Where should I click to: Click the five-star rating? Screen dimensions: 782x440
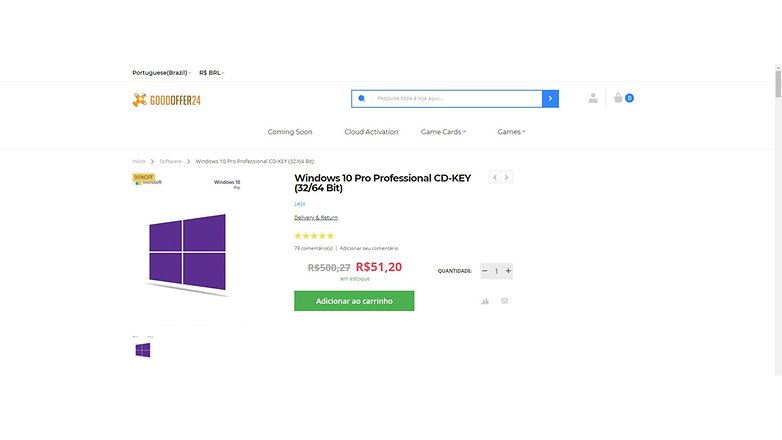(314, 235)
